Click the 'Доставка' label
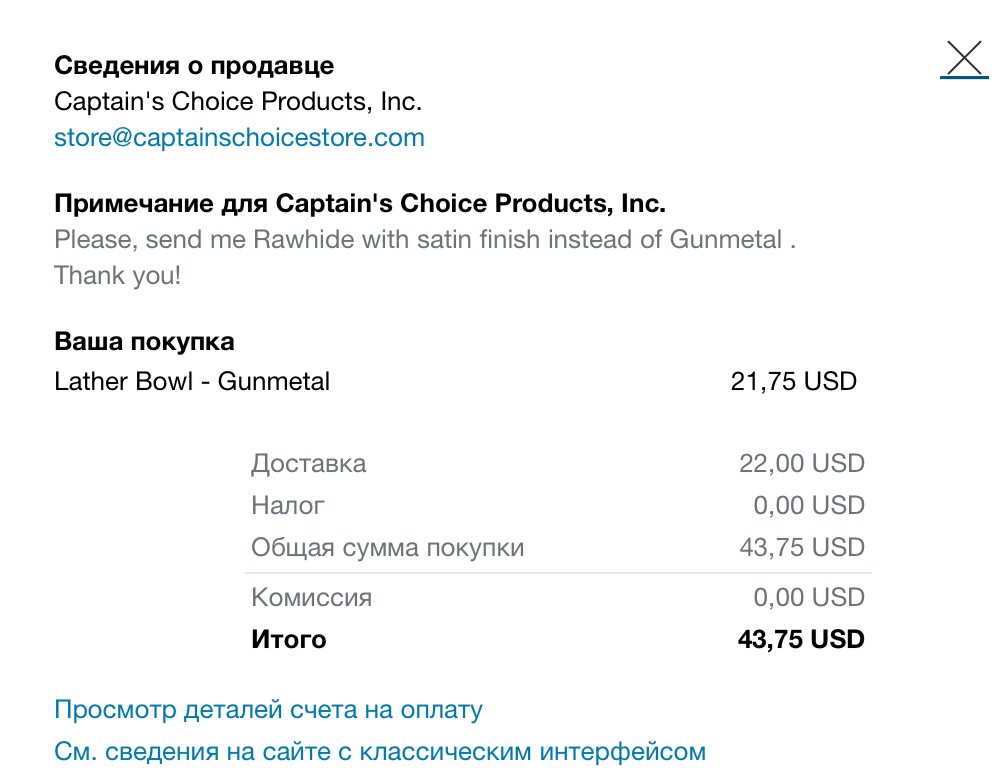Image resolution: width=1008 pixels, height=778 pixels. click(309, 464)
